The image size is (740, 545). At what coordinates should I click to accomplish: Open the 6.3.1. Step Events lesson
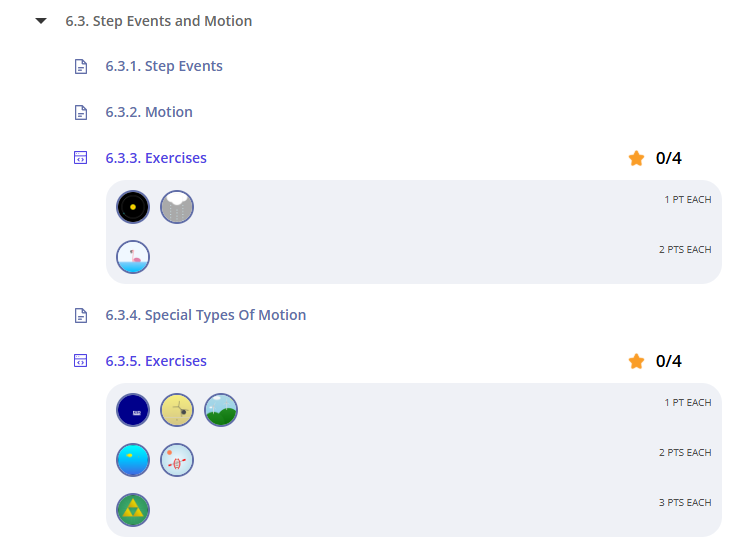point(164,67)
